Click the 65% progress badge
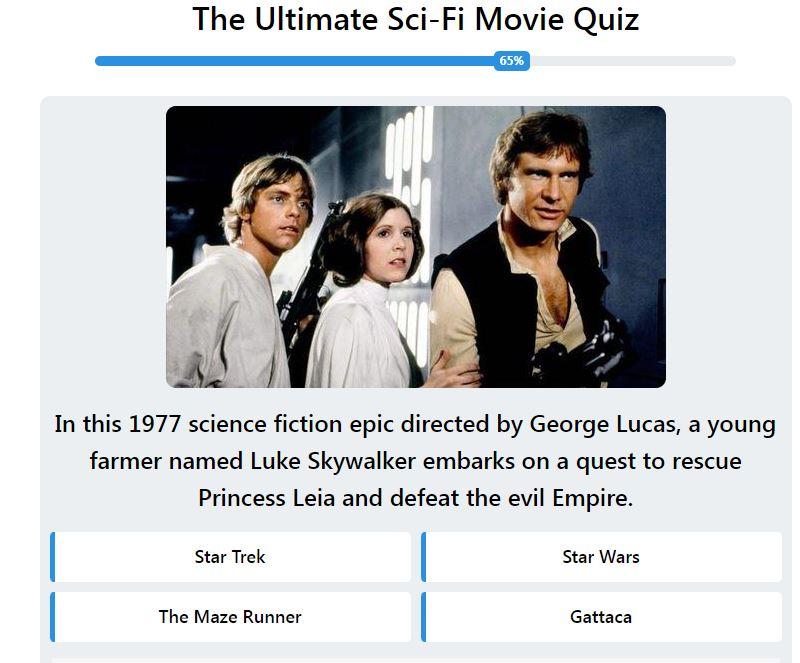Image resolution: width=800 pixels, height=663 pixels. [x=512, y=61]
